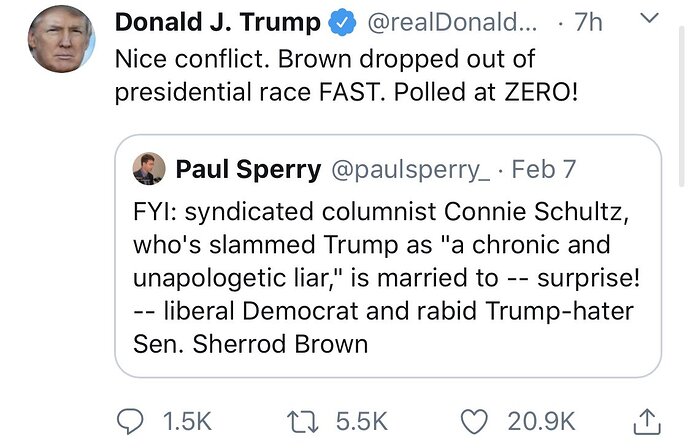Click the vertical scrollbar on right edge
The width and height of the screenshot is (690, 448).
click(x=681, y=106)
